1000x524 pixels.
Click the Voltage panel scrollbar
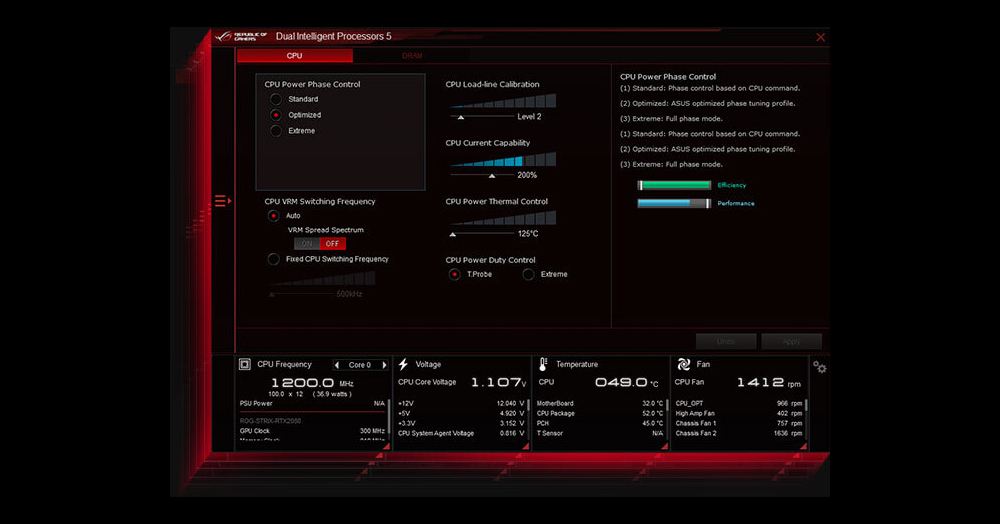(x=529, y=407)
